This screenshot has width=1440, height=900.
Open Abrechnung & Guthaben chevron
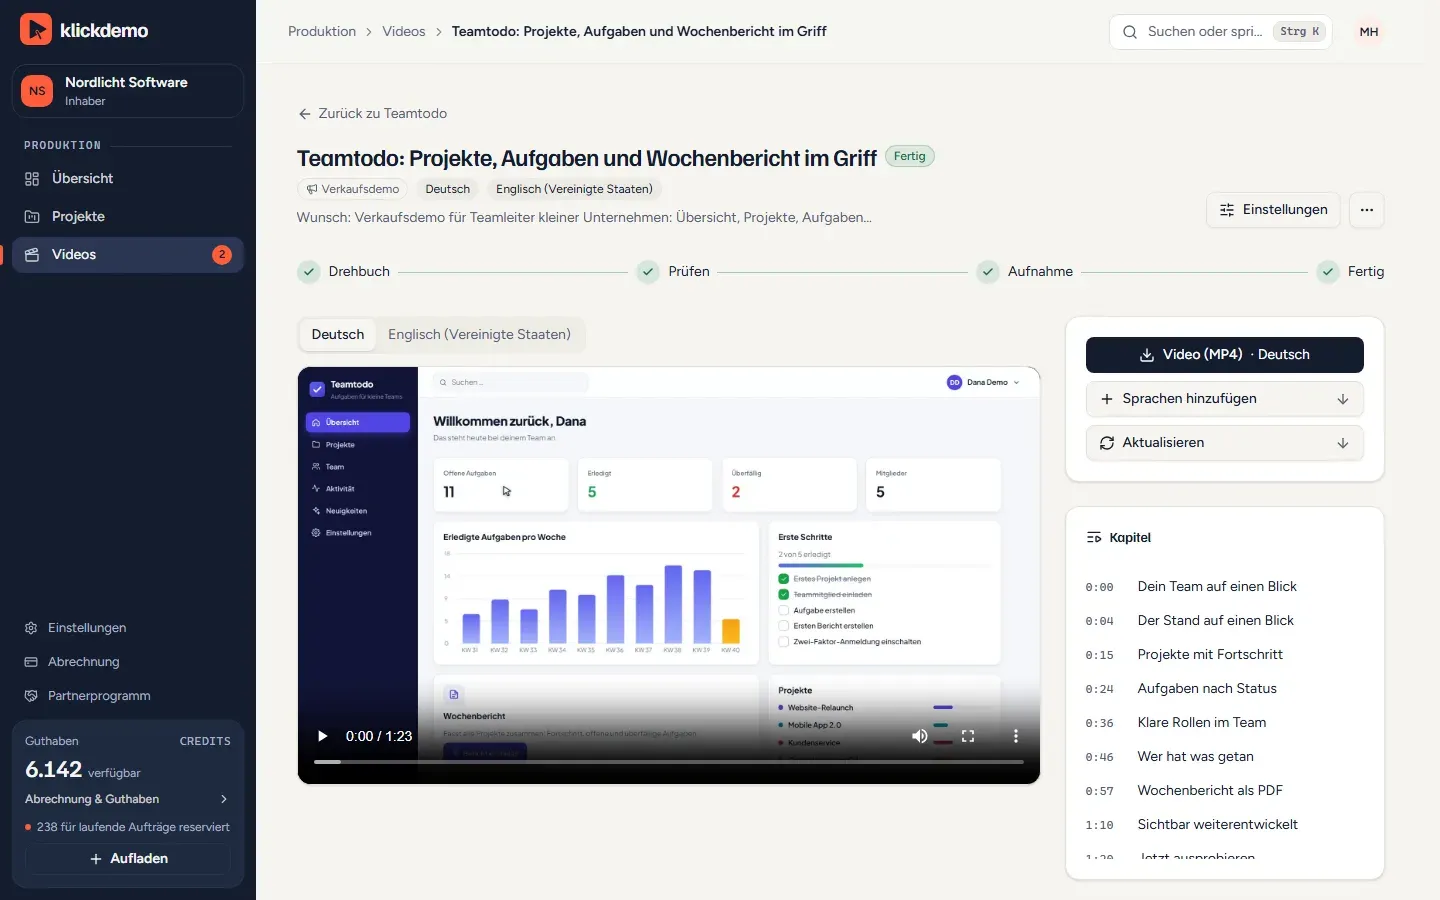coord(224,799)
